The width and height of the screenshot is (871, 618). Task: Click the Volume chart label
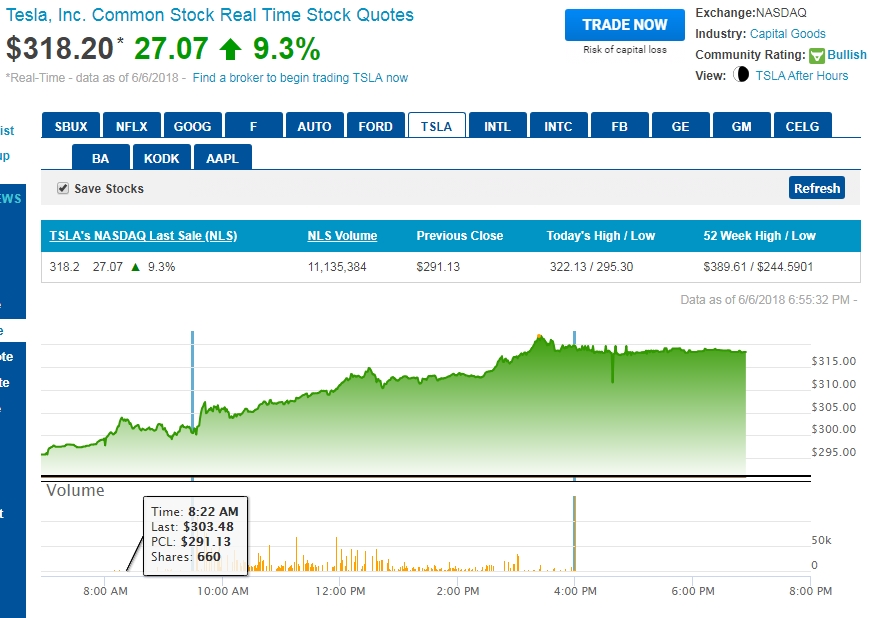[x=75, y=490]
